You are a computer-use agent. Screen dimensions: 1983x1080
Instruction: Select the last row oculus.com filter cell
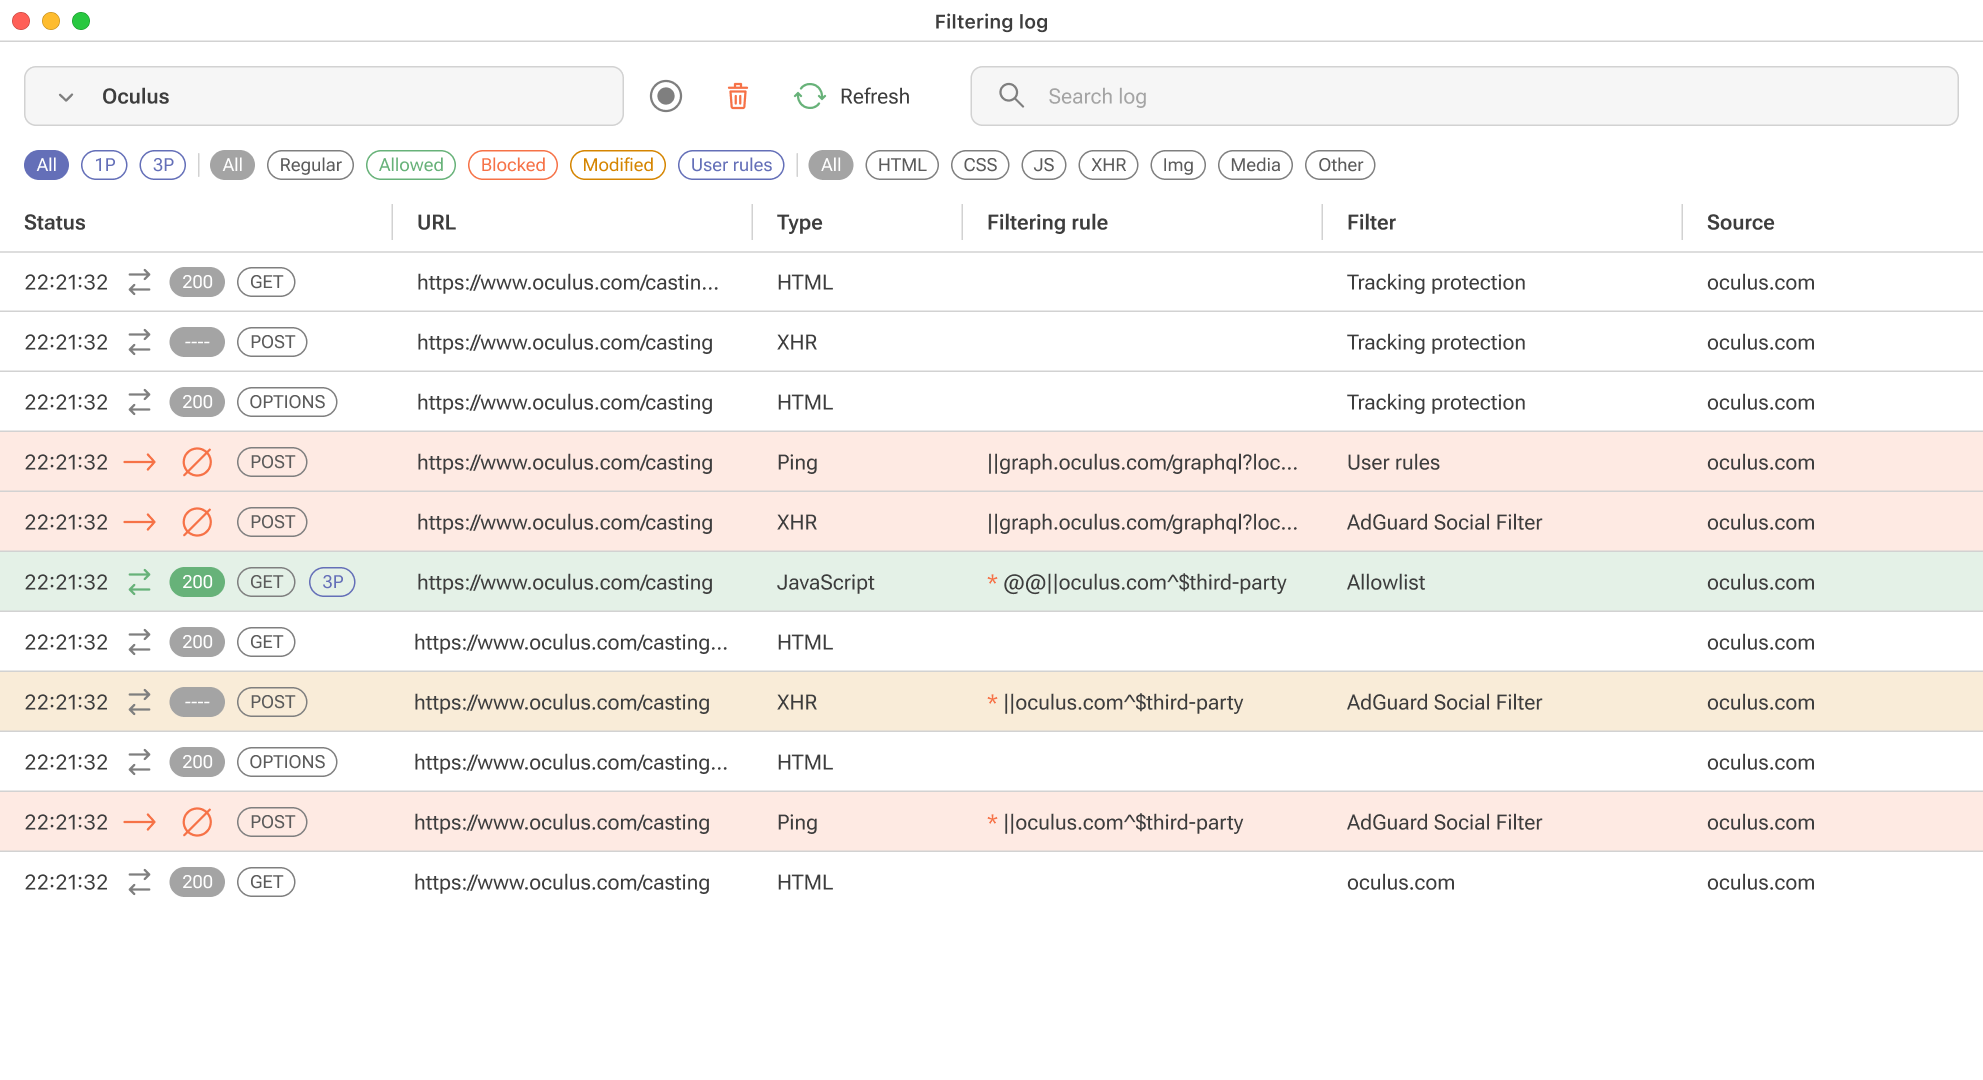pyautogui.click(x=1400, y=882)
